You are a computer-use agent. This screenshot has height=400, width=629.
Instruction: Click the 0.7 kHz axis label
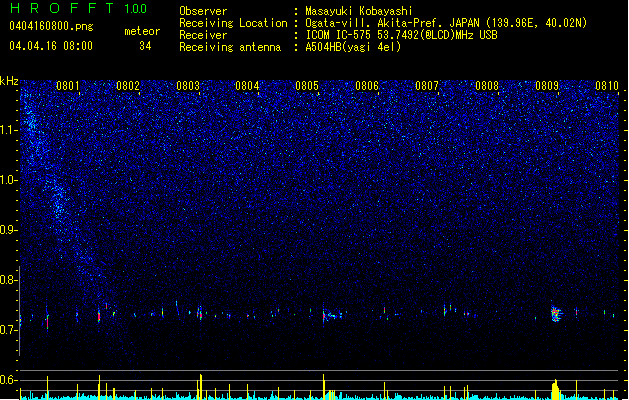pos(8,330)
